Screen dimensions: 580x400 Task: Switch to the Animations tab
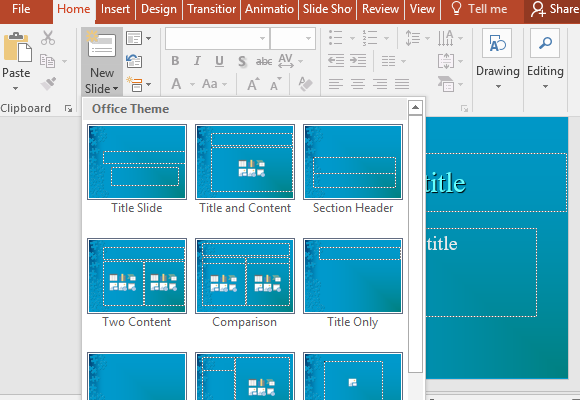click(x=269, y=9)
